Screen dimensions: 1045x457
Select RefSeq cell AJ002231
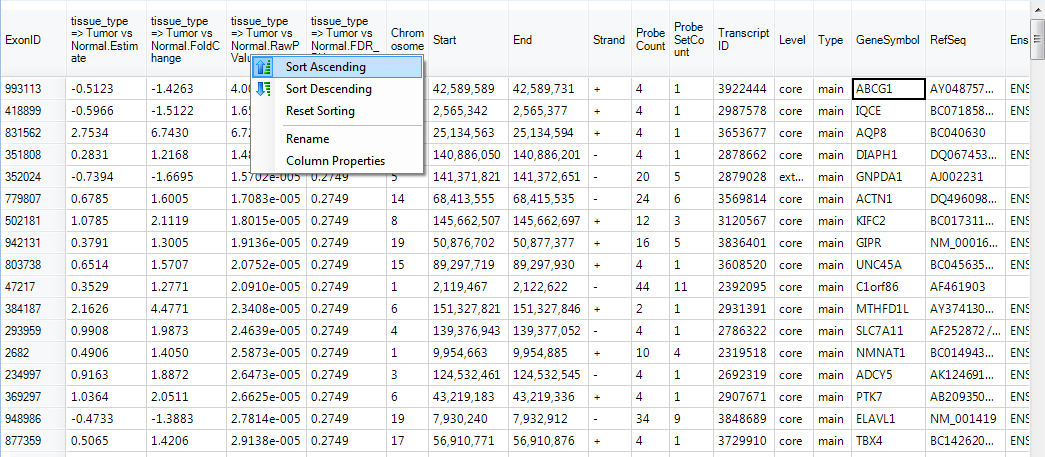pos(966,177)
